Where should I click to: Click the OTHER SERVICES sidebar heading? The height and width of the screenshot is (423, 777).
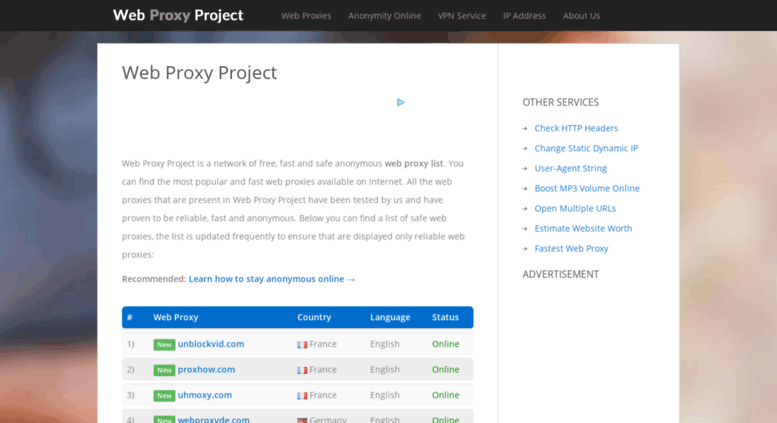tap(560, 102)
